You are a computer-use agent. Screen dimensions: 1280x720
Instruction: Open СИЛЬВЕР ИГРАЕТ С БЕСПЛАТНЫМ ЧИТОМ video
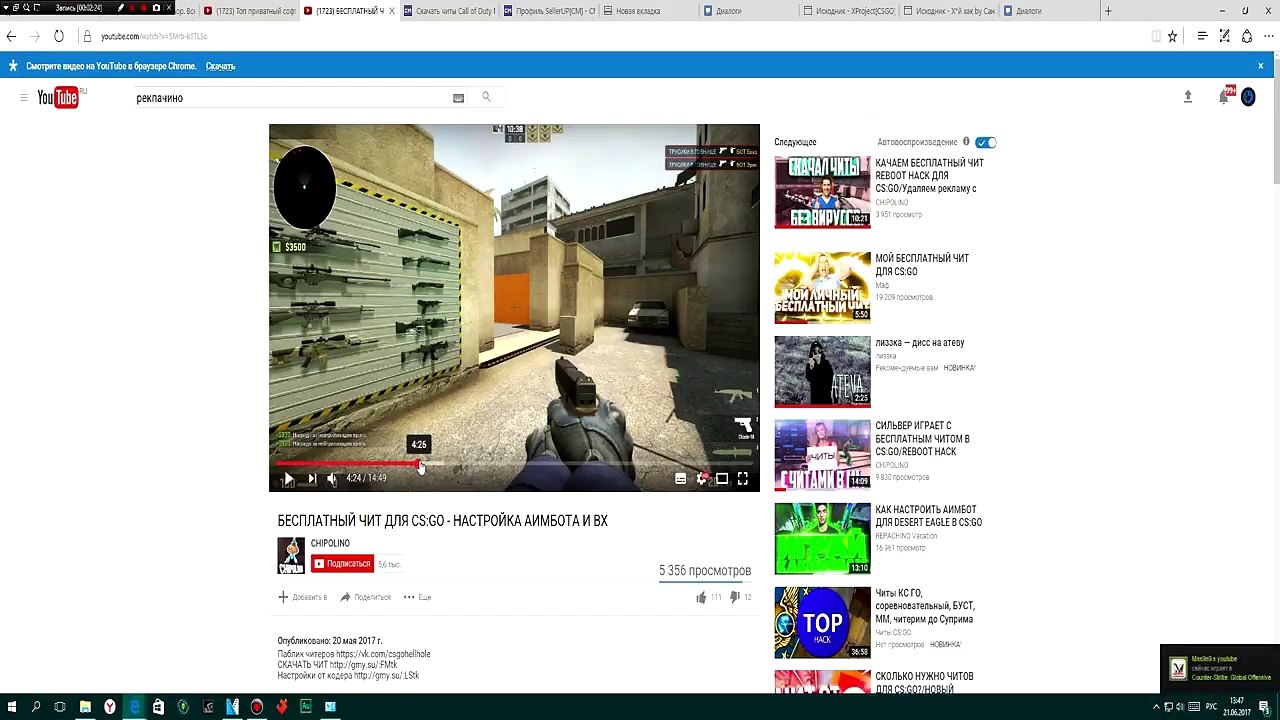click(x=923, y=439)
